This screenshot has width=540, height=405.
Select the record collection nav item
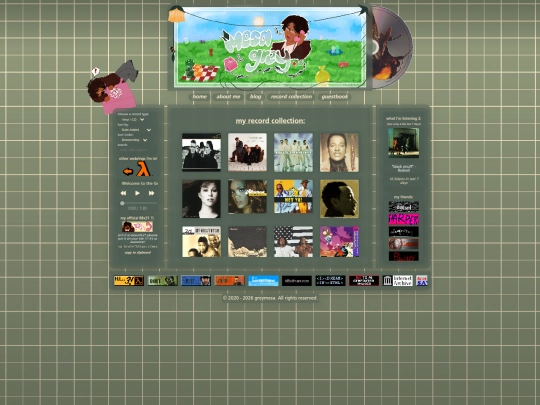point(291,97)
